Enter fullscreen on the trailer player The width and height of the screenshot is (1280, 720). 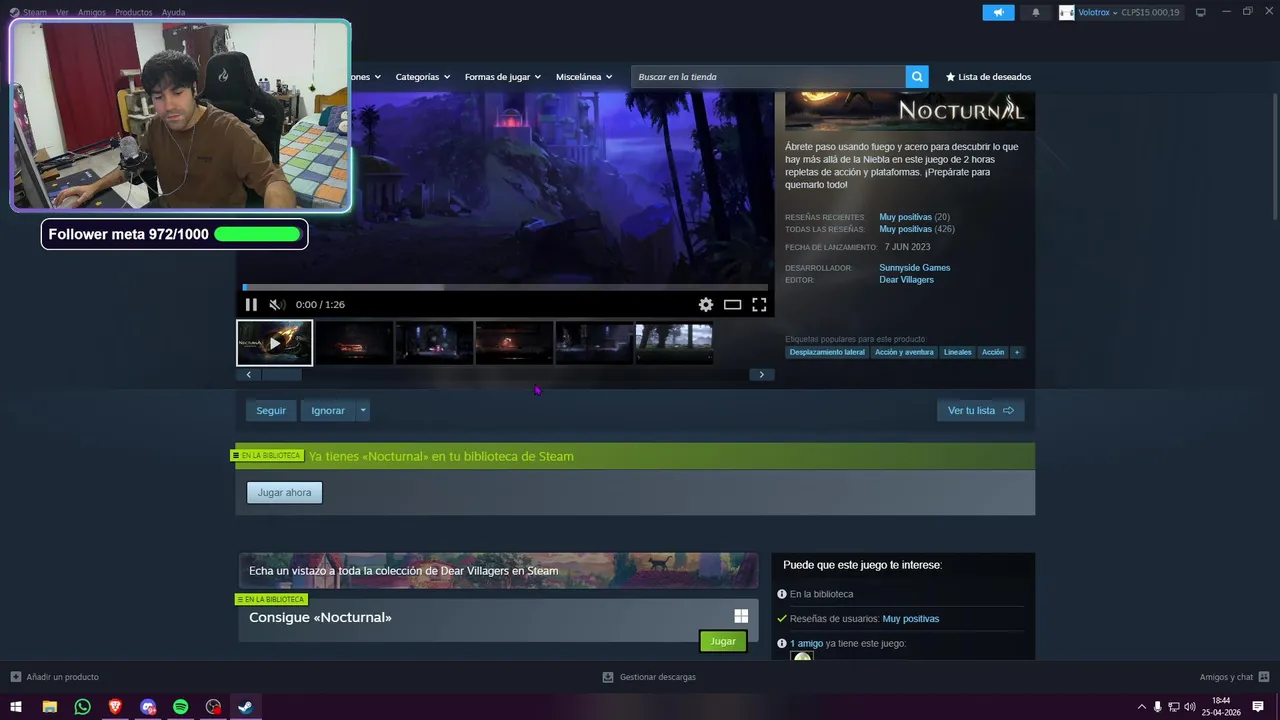coord(759,305)
